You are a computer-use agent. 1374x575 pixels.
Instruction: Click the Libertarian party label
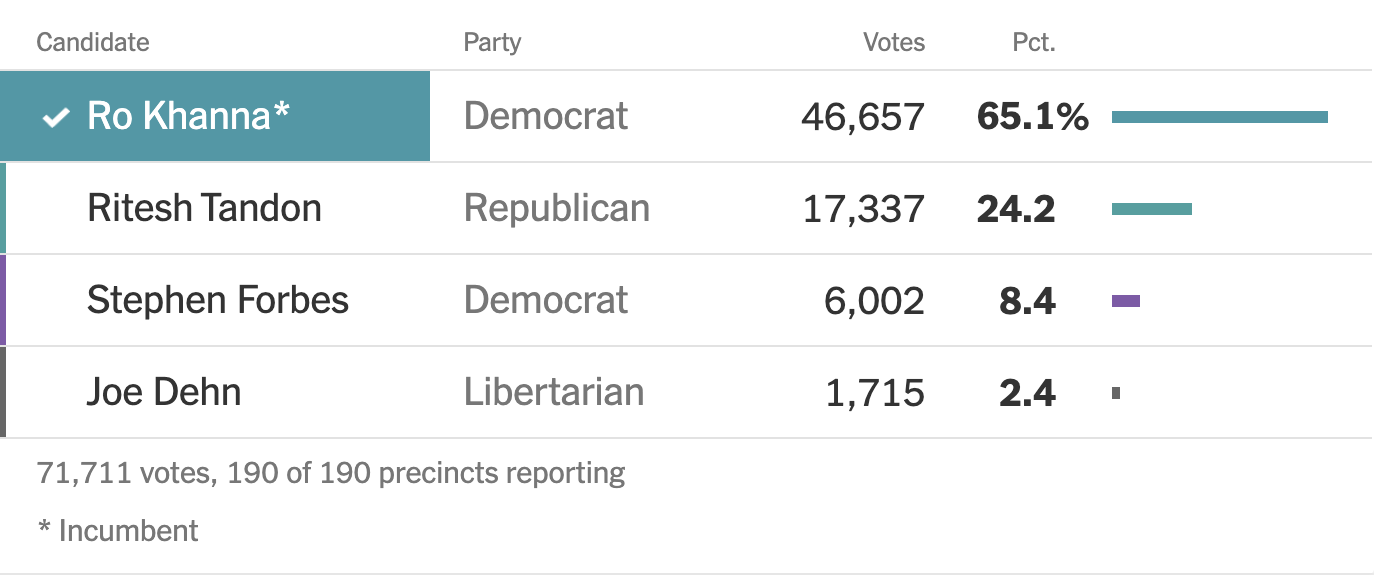554,392
